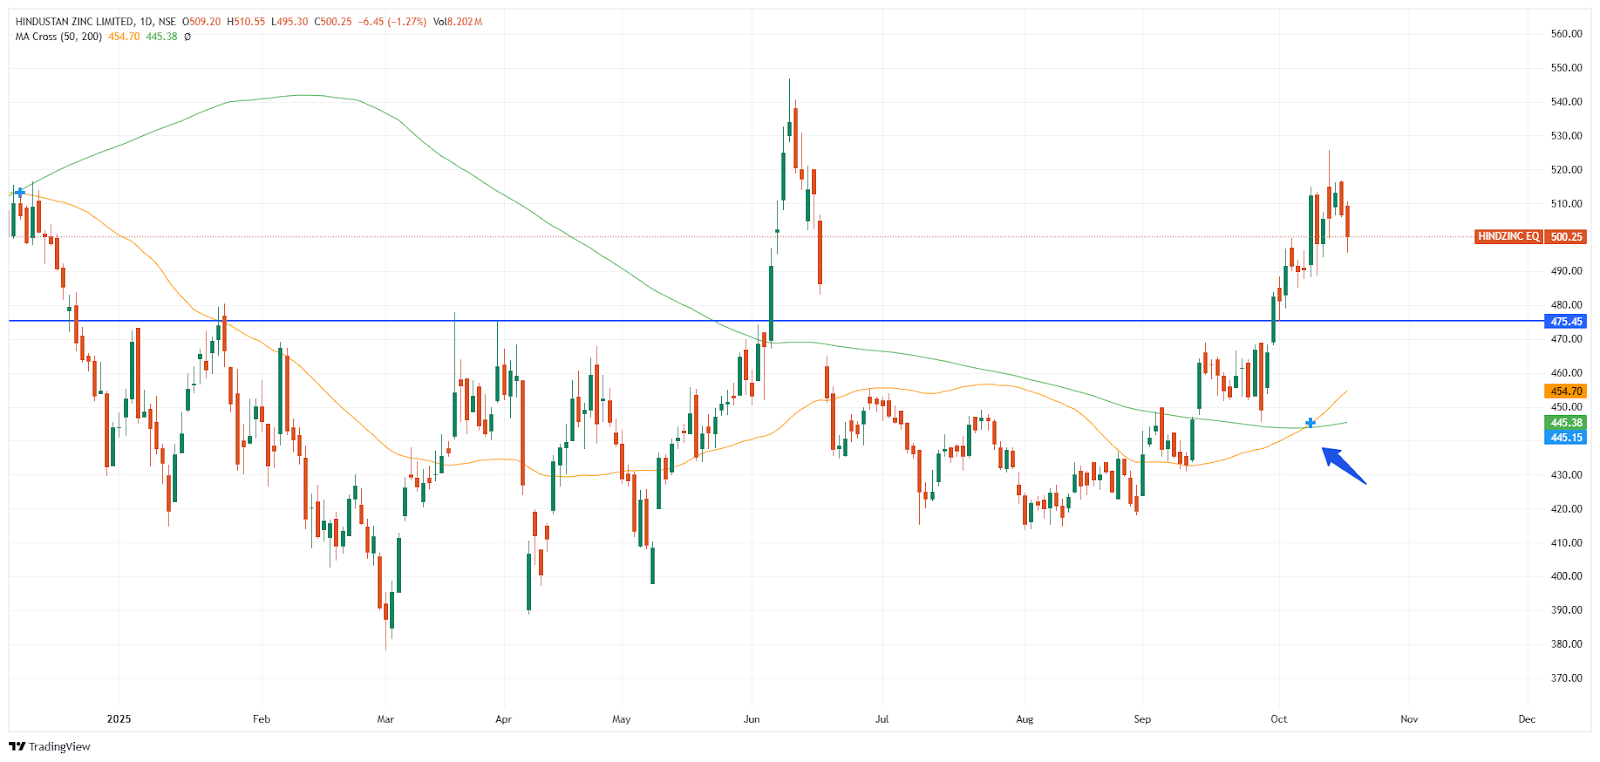Image resolution: width=1600 pixels, height=762 pixels.
Task: Click the blue 445.15 axis label
Action: pos(1566,438)
